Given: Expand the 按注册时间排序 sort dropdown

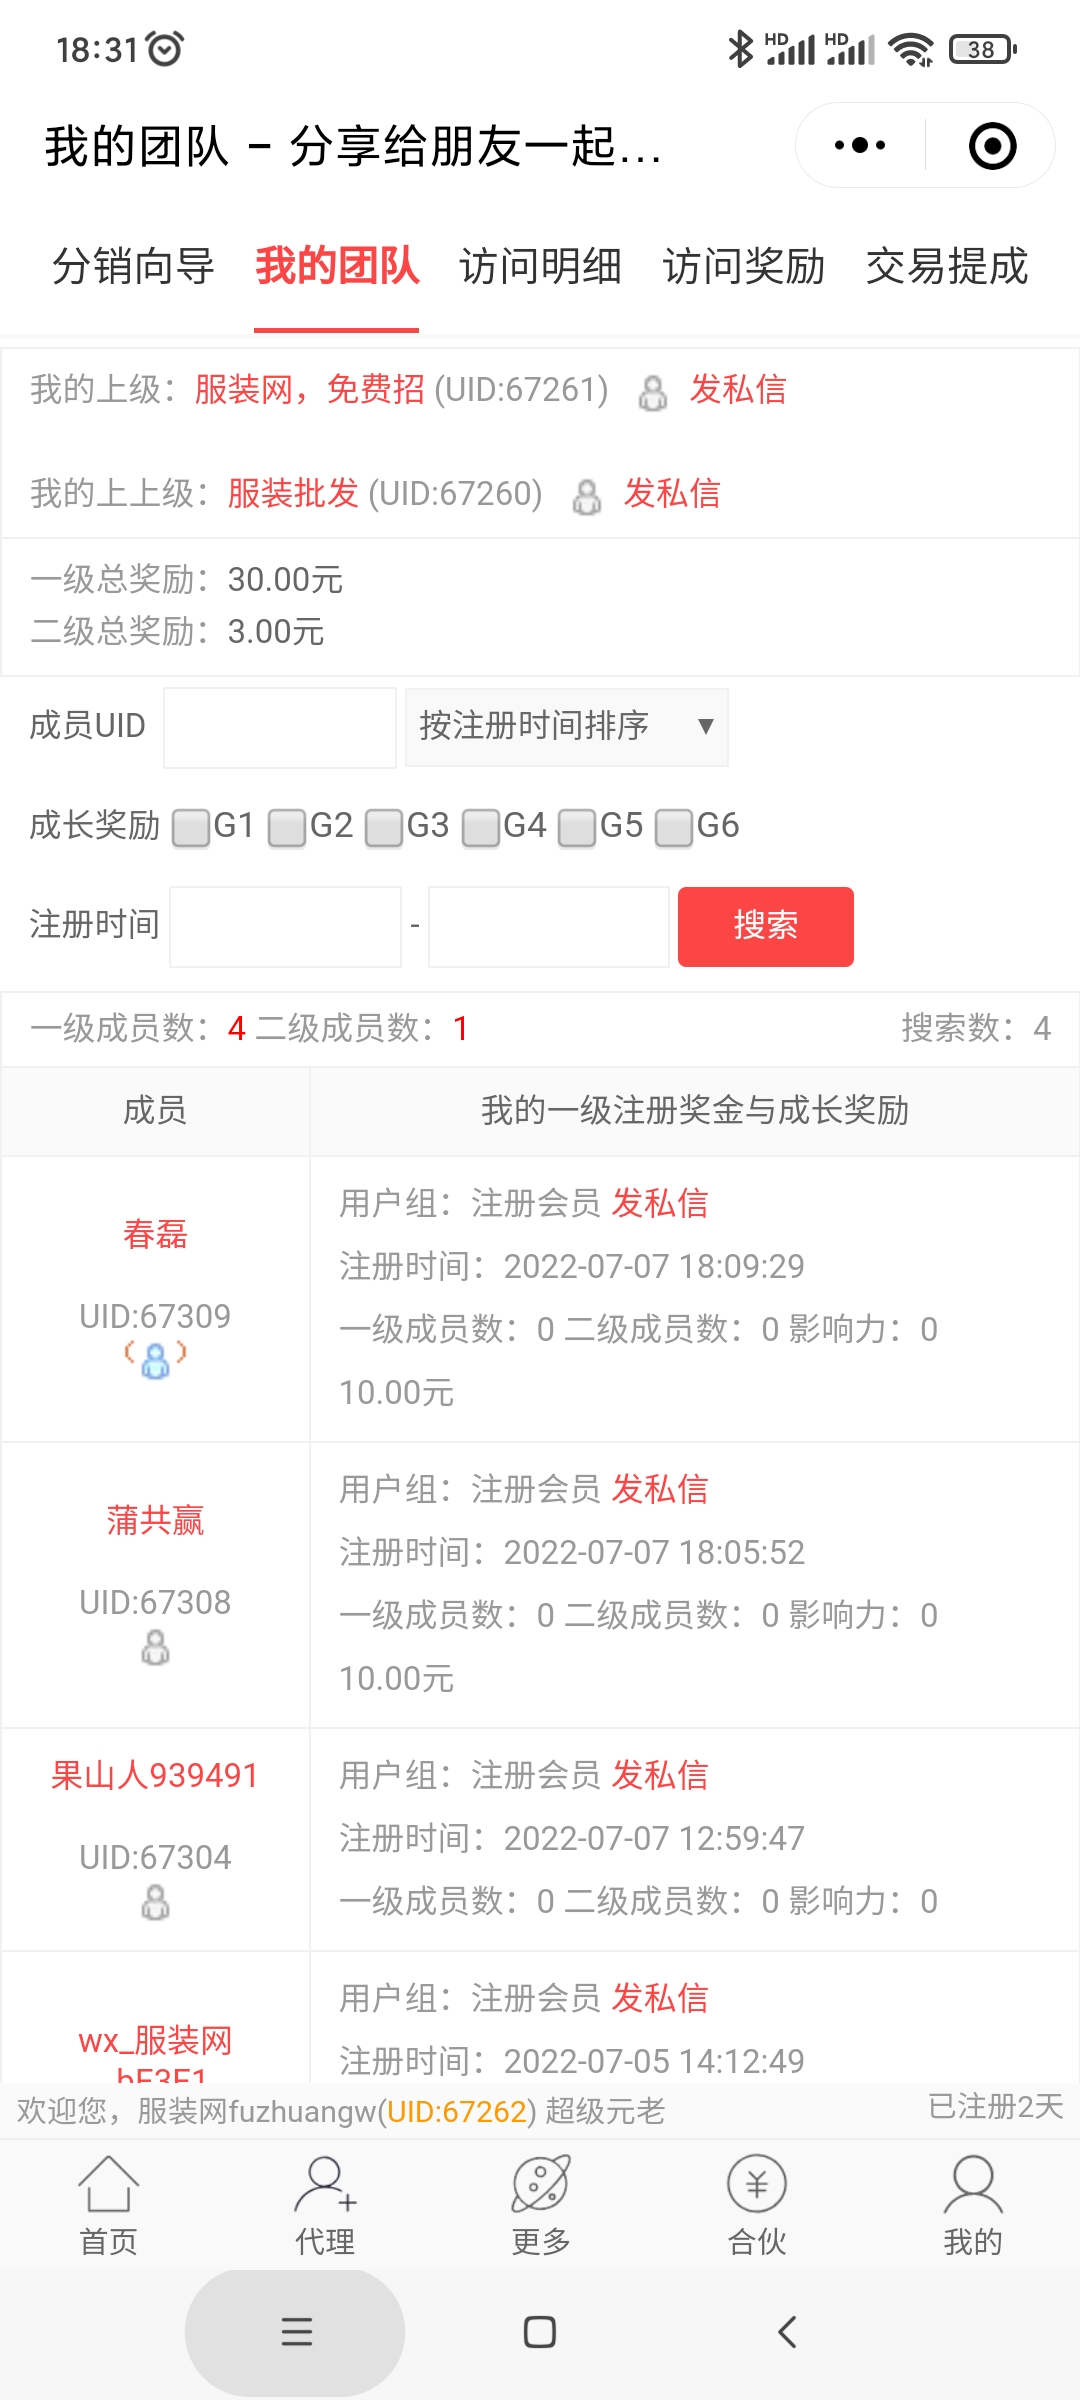Looking at the screenshot, I should [x=567, y=727].
